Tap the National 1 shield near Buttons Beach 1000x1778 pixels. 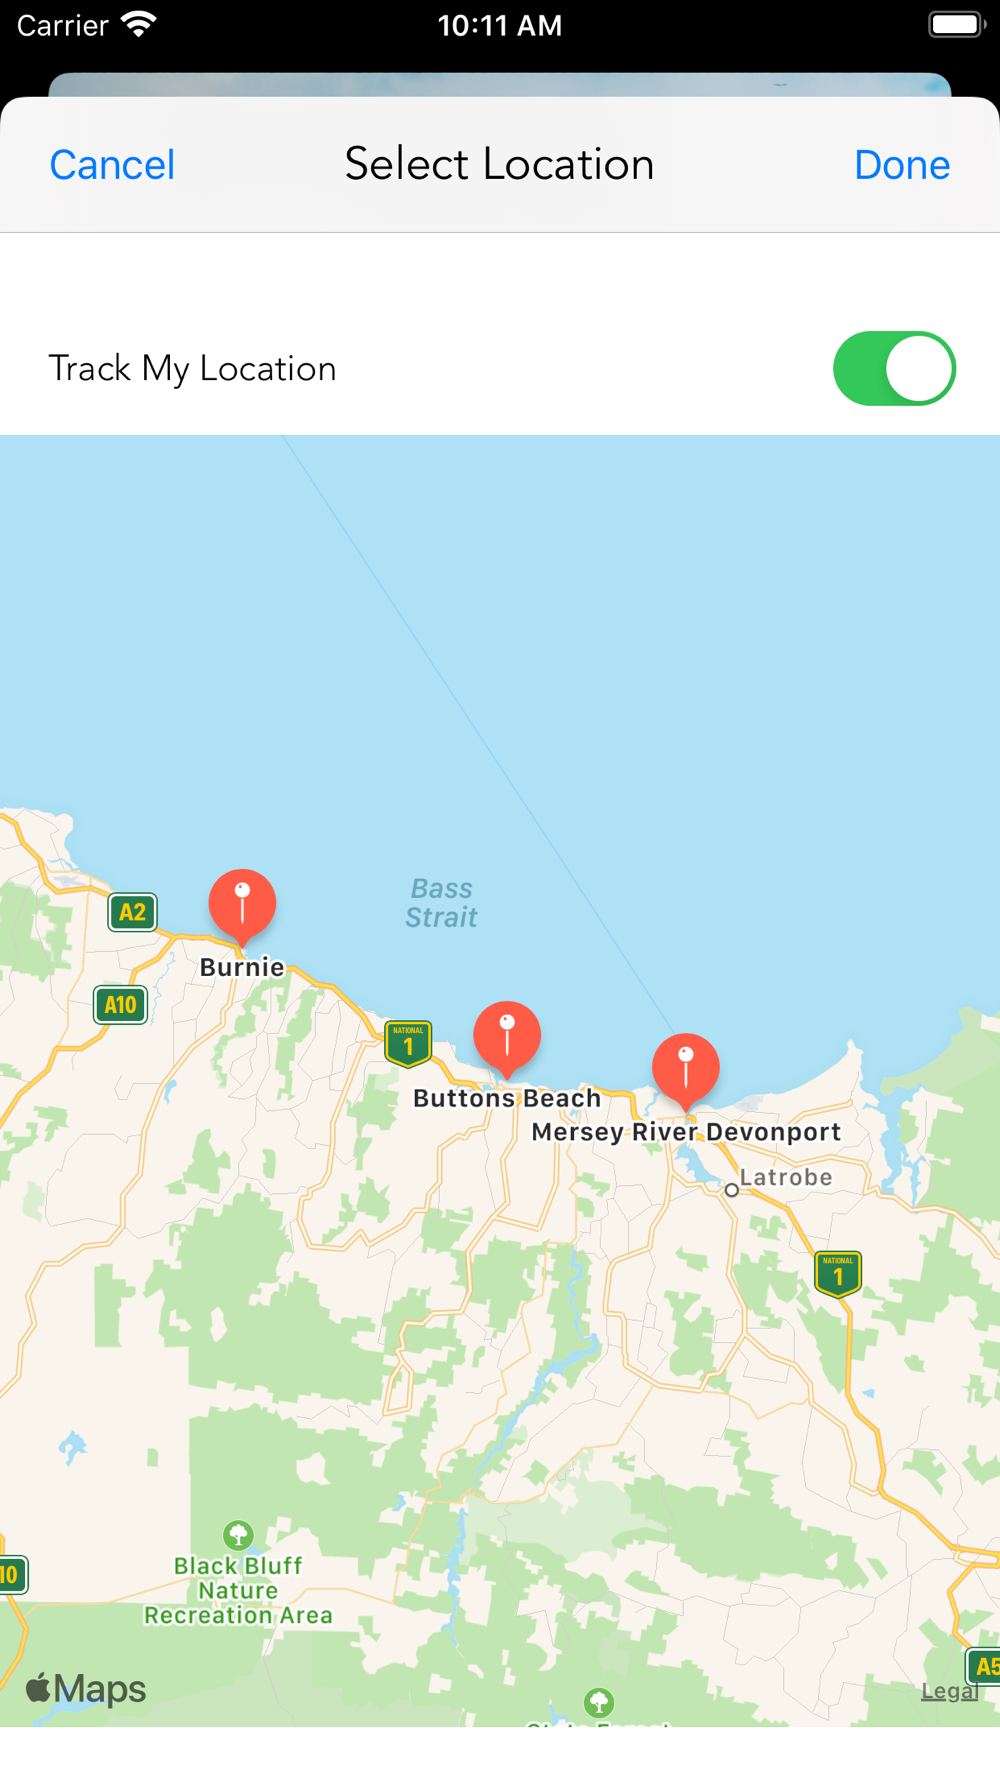(408, 1044)
